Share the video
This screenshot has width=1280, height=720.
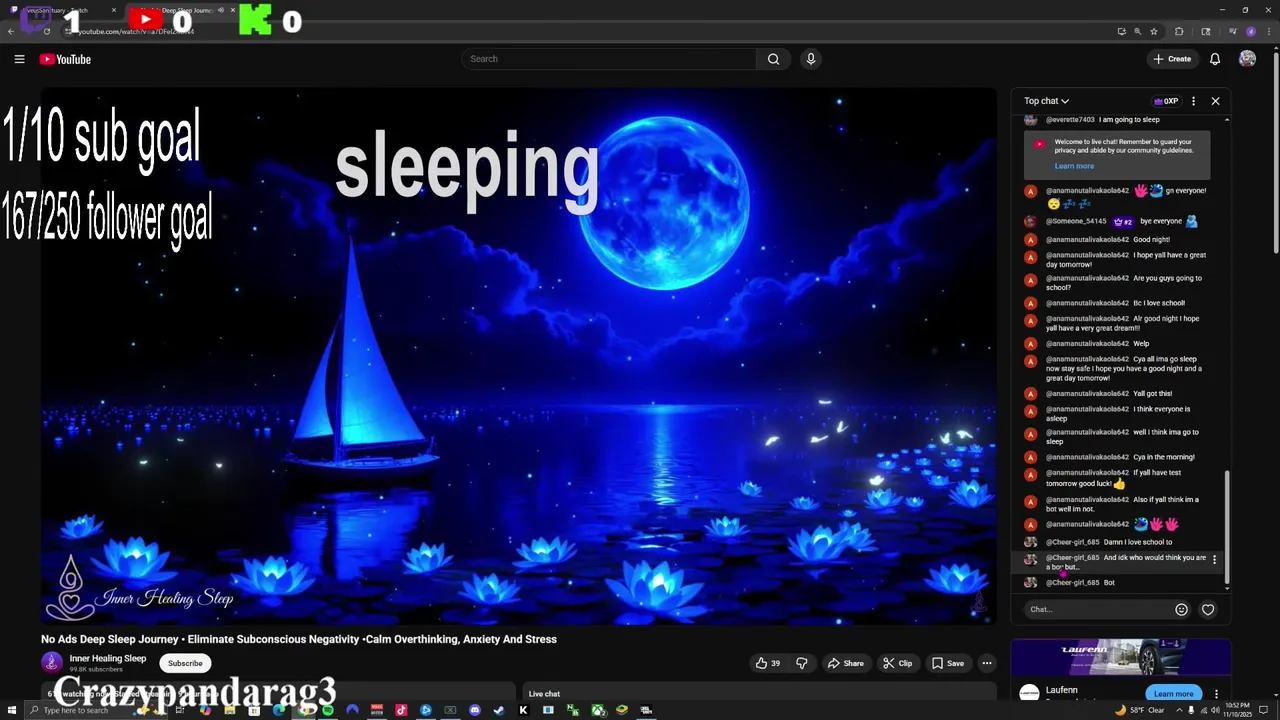(x=845, y=663)
